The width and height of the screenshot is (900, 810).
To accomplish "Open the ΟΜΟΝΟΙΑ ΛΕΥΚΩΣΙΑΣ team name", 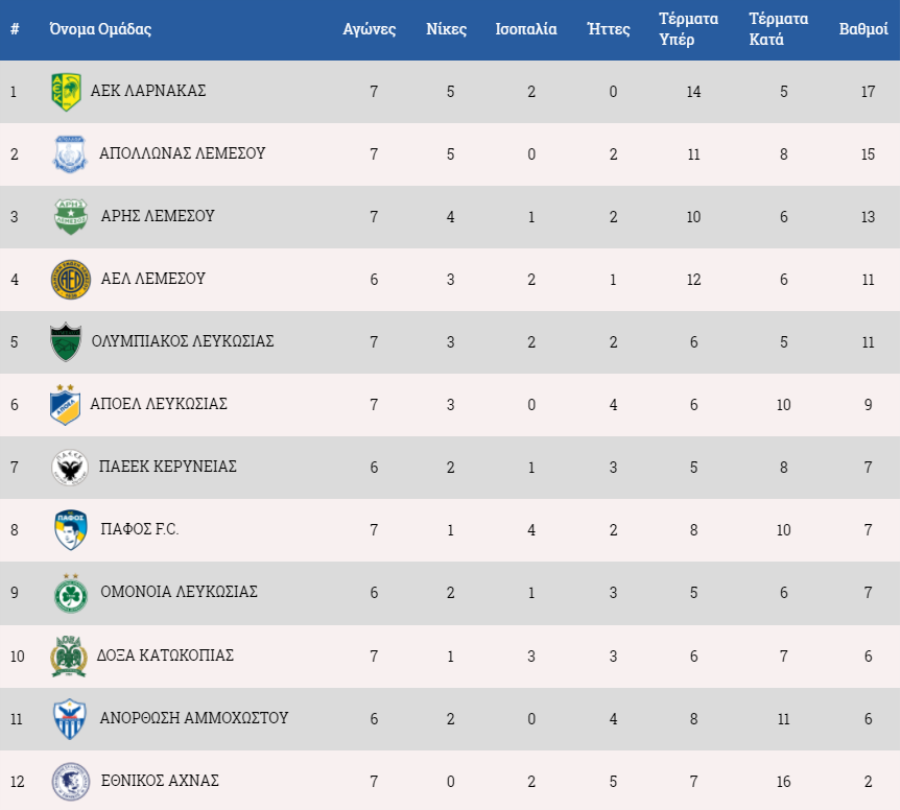I will [179, 592].
